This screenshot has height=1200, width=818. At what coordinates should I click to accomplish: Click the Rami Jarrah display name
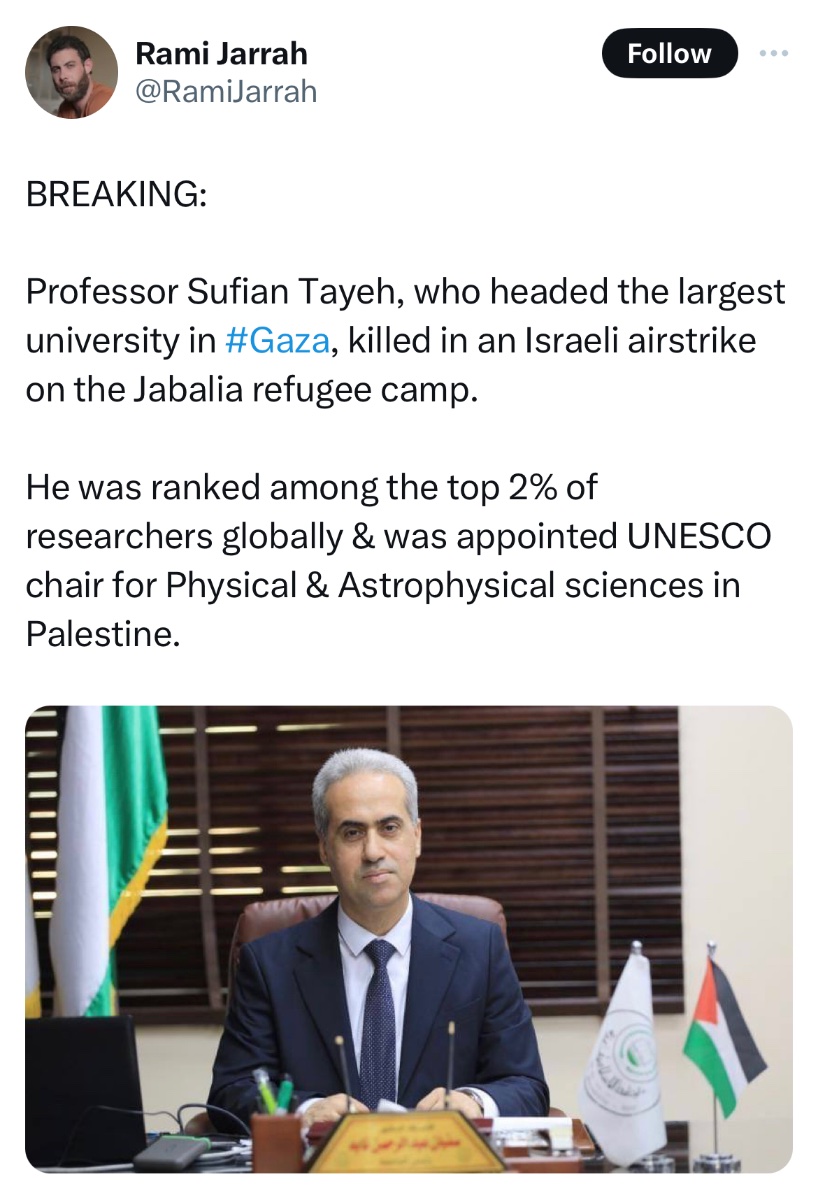pos(221,53)
